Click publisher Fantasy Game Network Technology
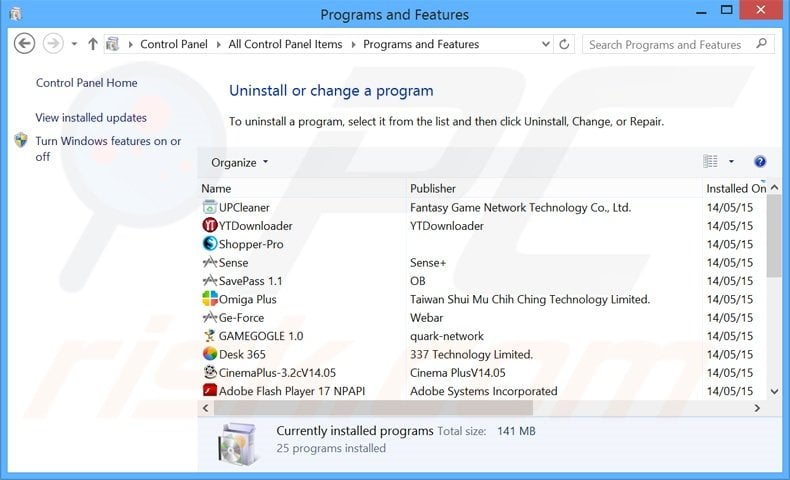 click(520, 208)
